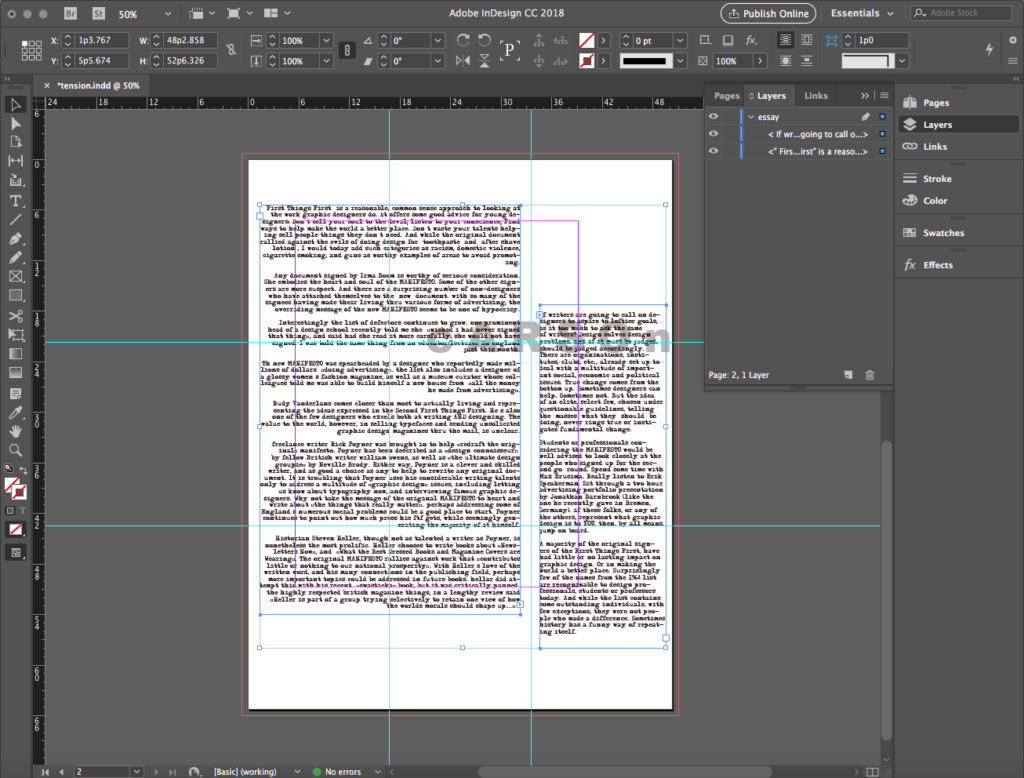Screen dimensions: 1024x778
Task: Pick the Eyedropper tool
Action: 16,412
